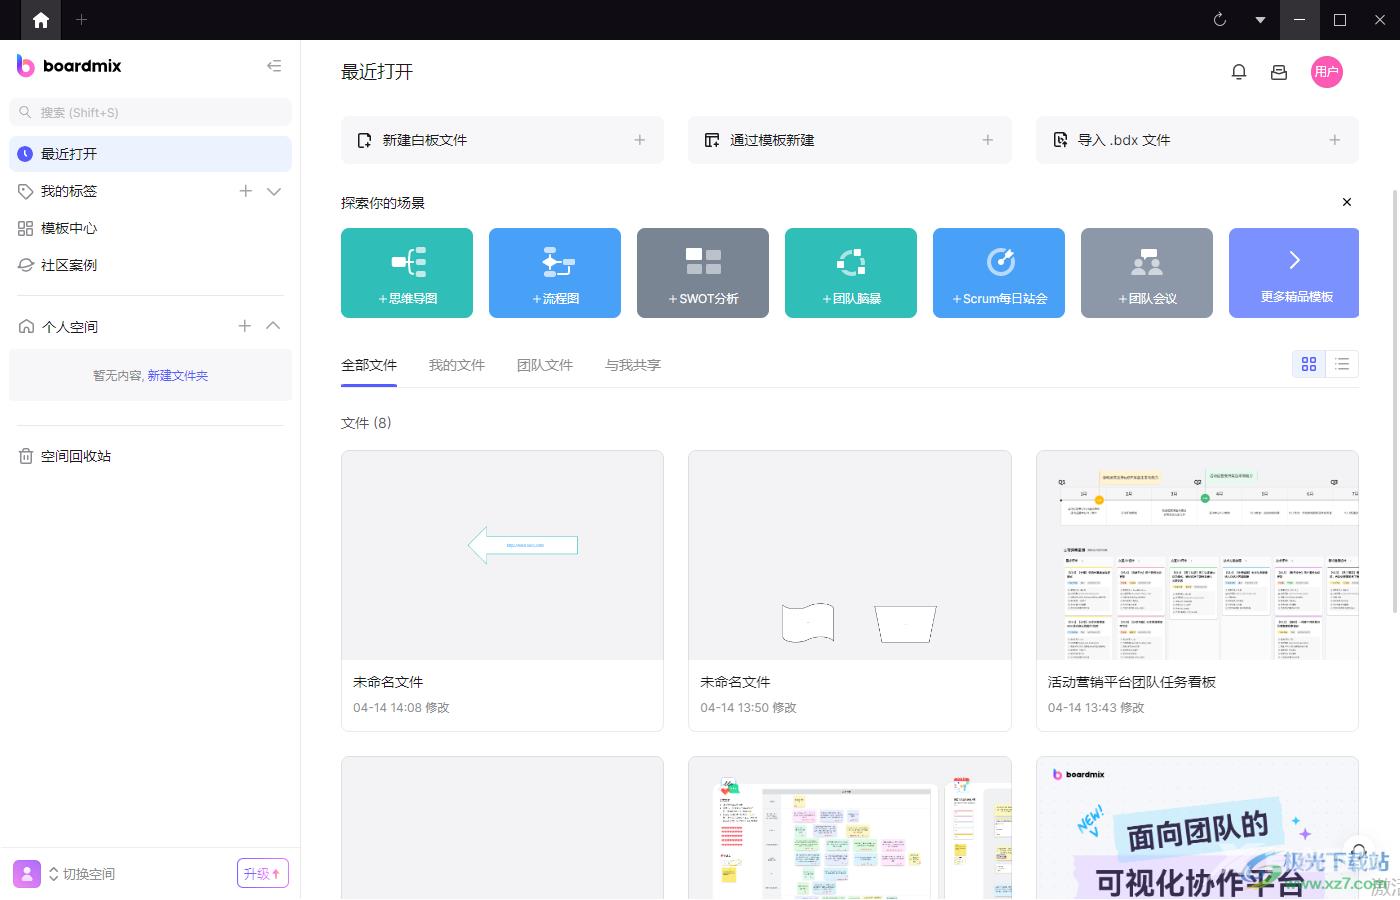The width and height of the screenshot is (1400, 900).
Task: Click the refresh icon in title bar
Action: click(1220, 20)
